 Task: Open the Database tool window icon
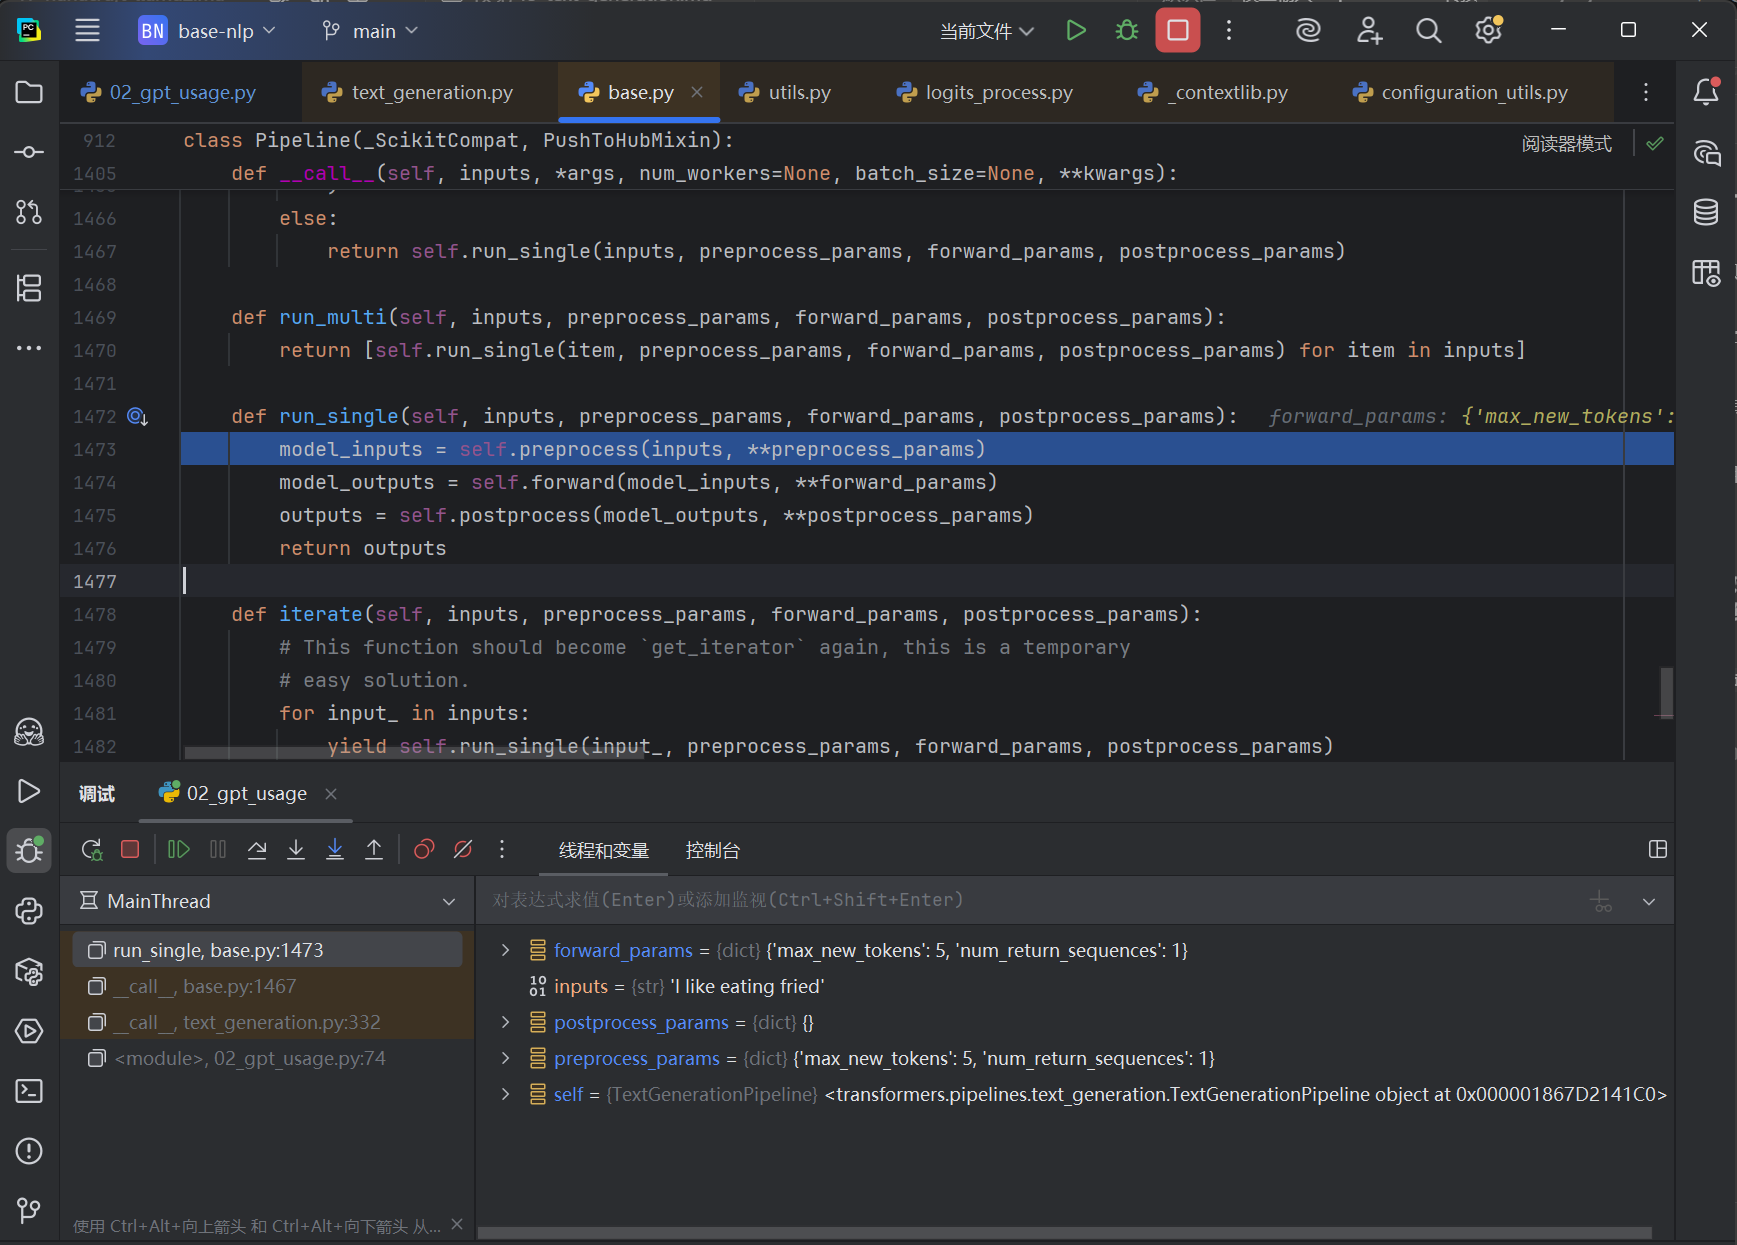click(x=1706, y=212)
